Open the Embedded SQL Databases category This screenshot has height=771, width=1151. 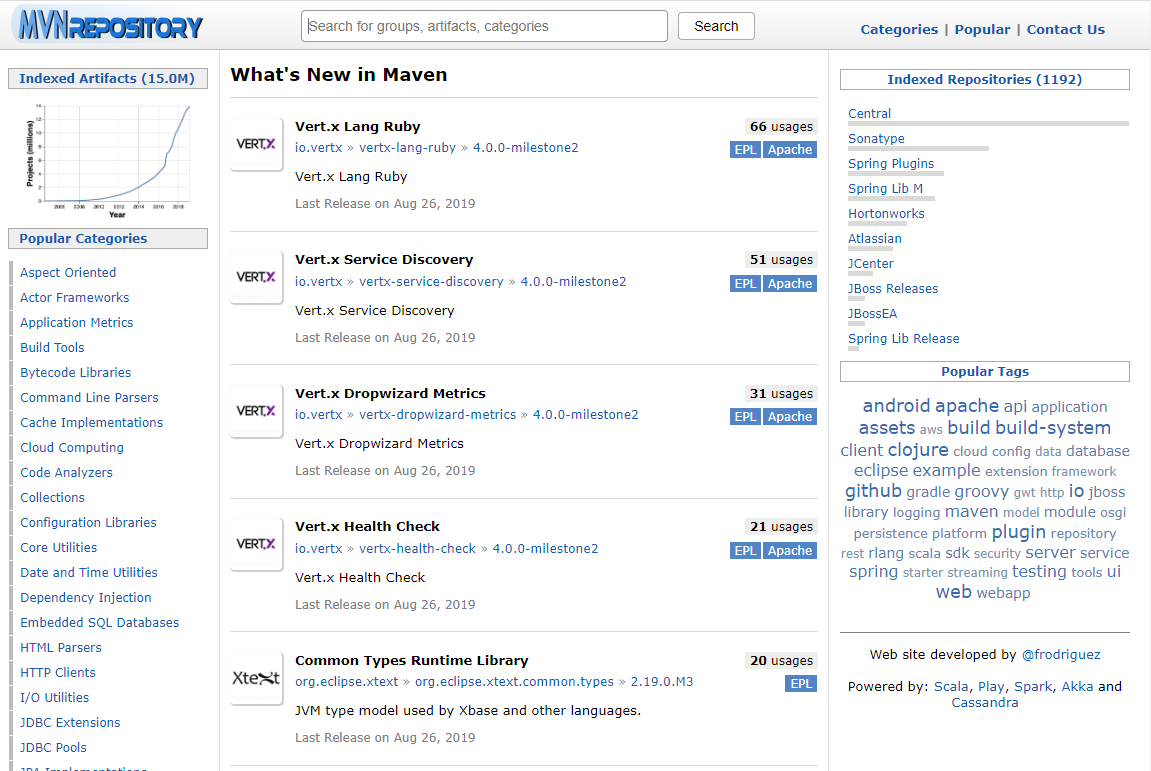click(x=99, y=622)
